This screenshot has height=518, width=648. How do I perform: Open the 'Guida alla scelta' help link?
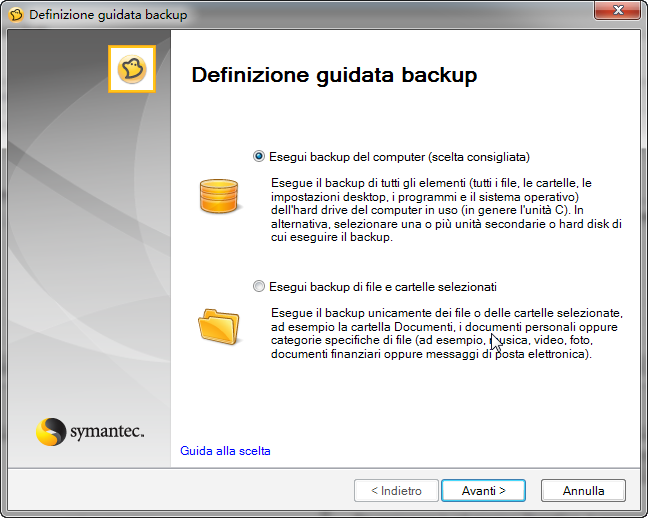coord(225,451)
